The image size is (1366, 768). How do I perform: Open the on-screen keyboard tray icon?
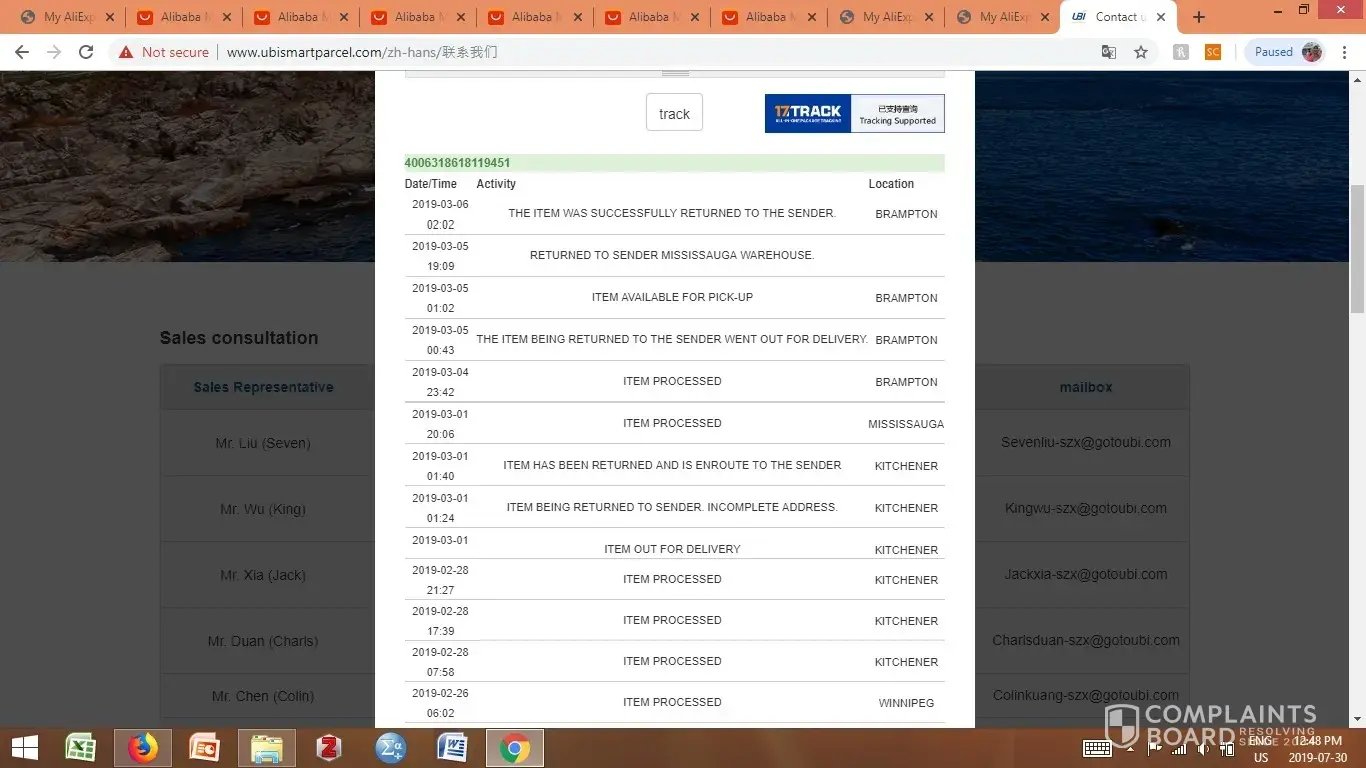pos(1097,748)
